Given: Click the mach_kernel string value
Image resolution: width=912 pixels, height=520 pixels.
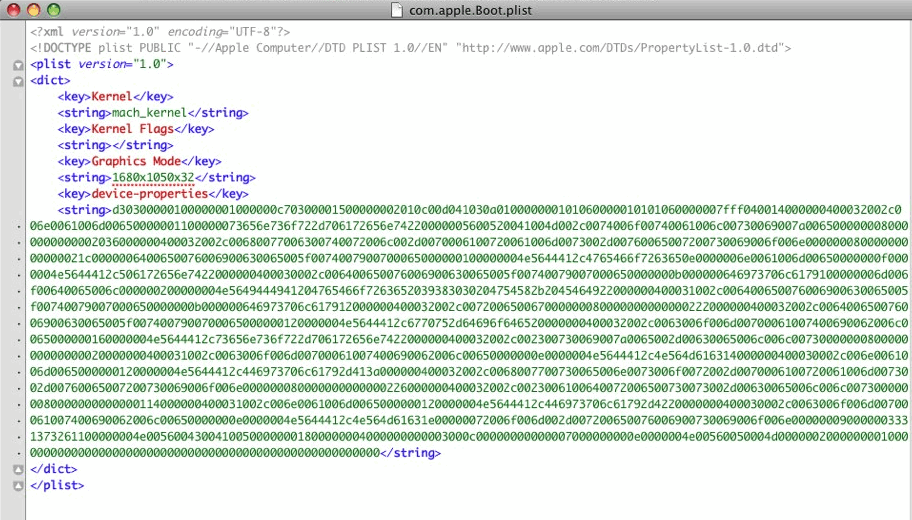Looking at the screenshot, I should (149, 112).
